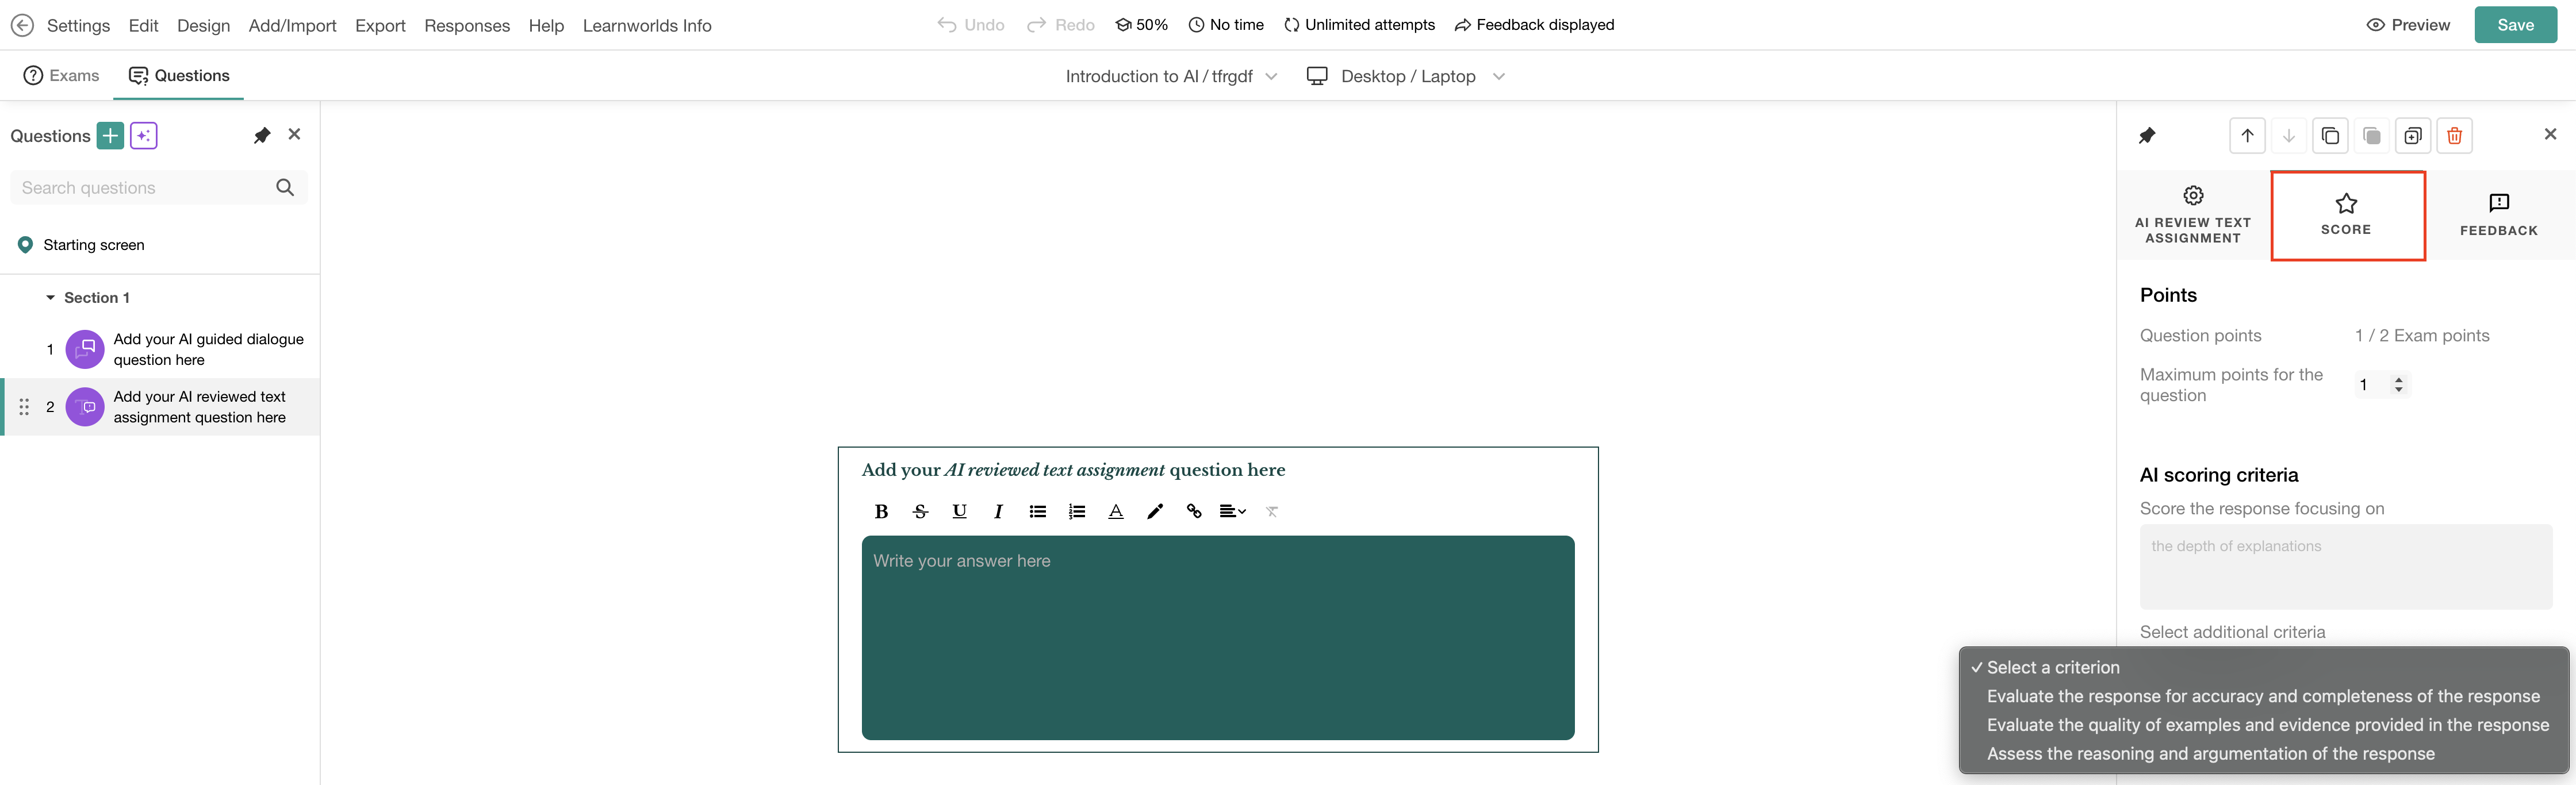Image resolution: width=2576 pixels, height=785 pixels.
Task: Toggle italic formatting in the editor
Action: [x=998, y=511]
